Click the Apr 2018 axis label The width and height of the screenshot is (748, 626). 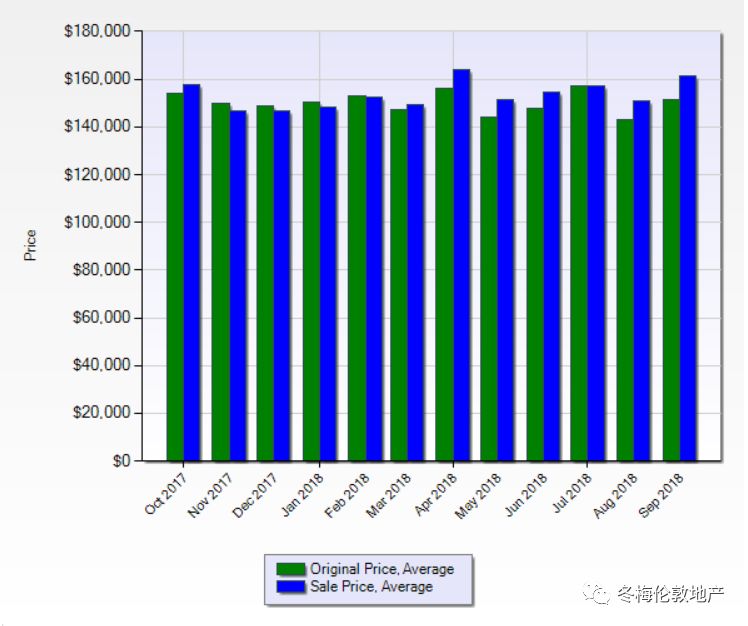[436, 494]
